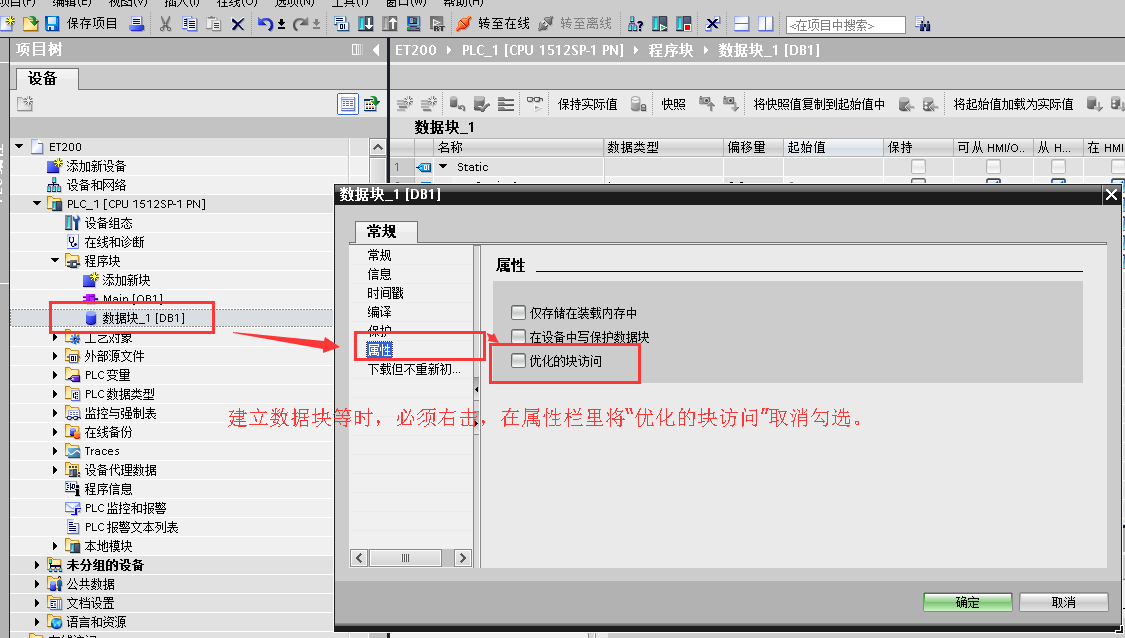Select the Cut scissors icon
Viewport: 1125px width, 638px height.
[x=165, y=27]
